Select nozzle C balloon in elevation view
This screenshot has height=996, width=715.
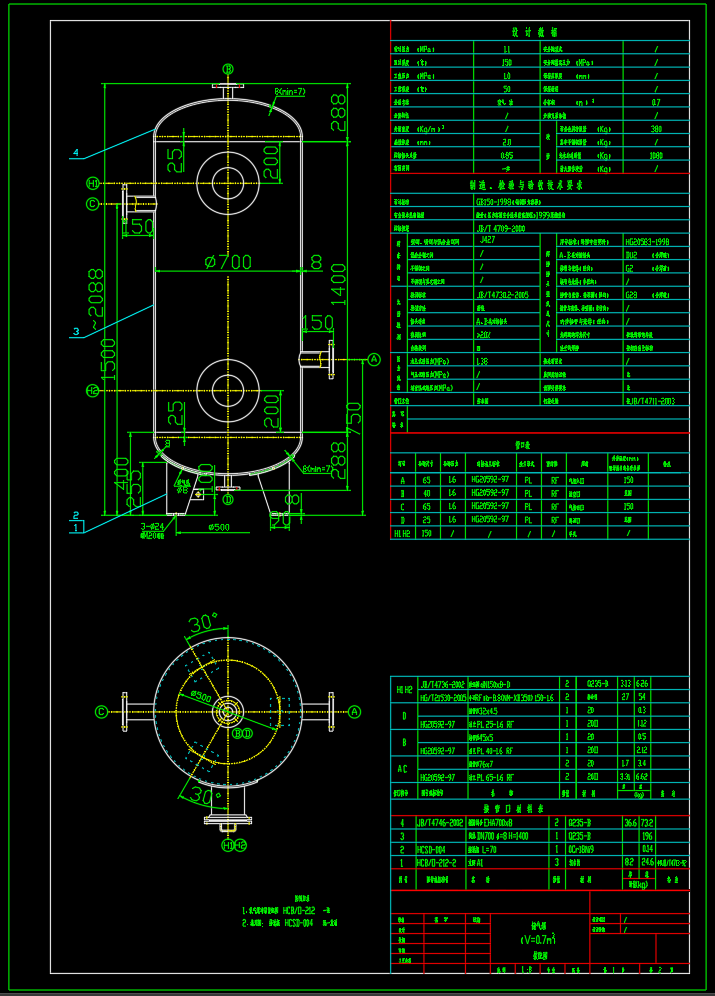(93, 204)
